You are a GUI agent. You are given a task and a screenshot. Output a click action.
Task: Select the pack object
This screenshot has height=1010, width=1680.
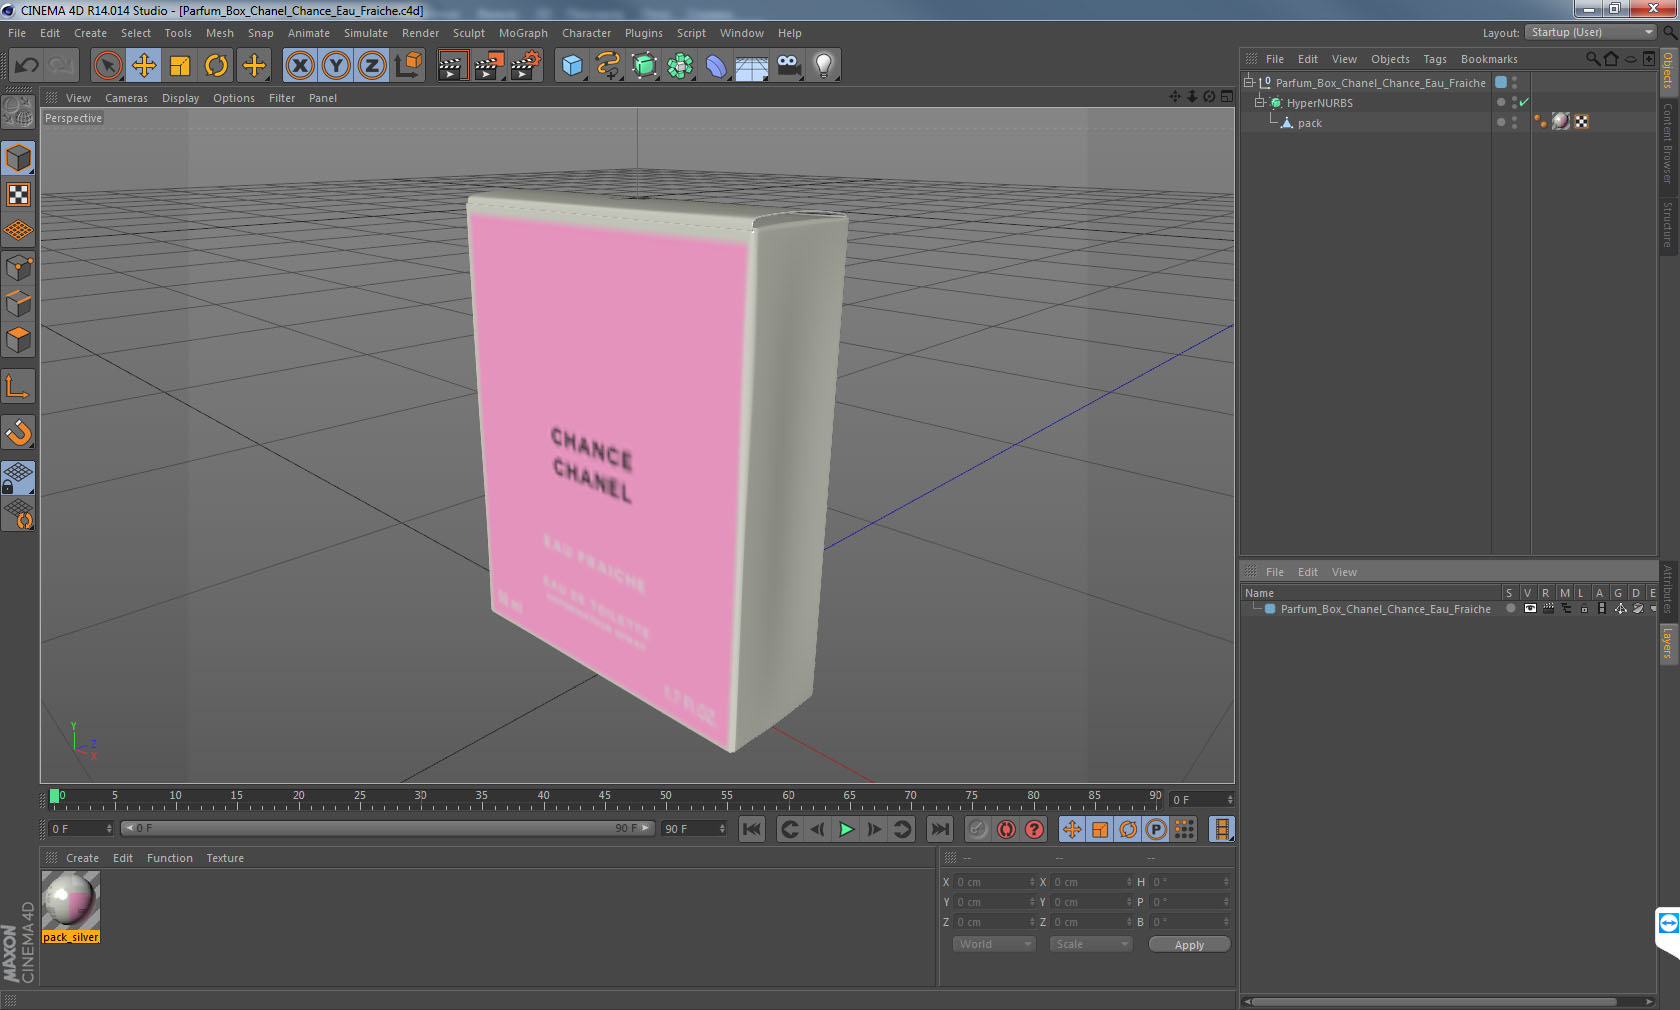[1309, 123]
